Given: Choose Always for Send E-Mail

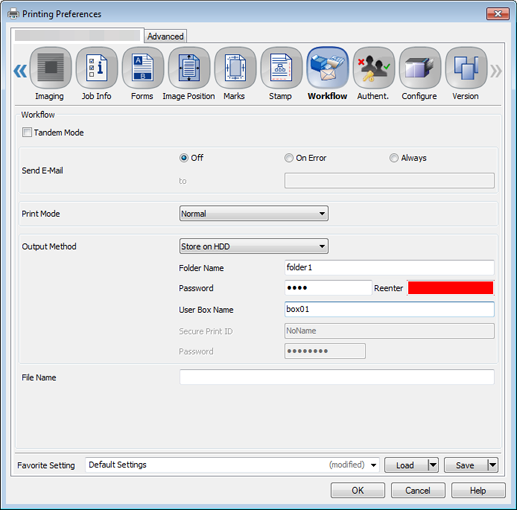Looking at the screenshot, I should coord(394,158).
